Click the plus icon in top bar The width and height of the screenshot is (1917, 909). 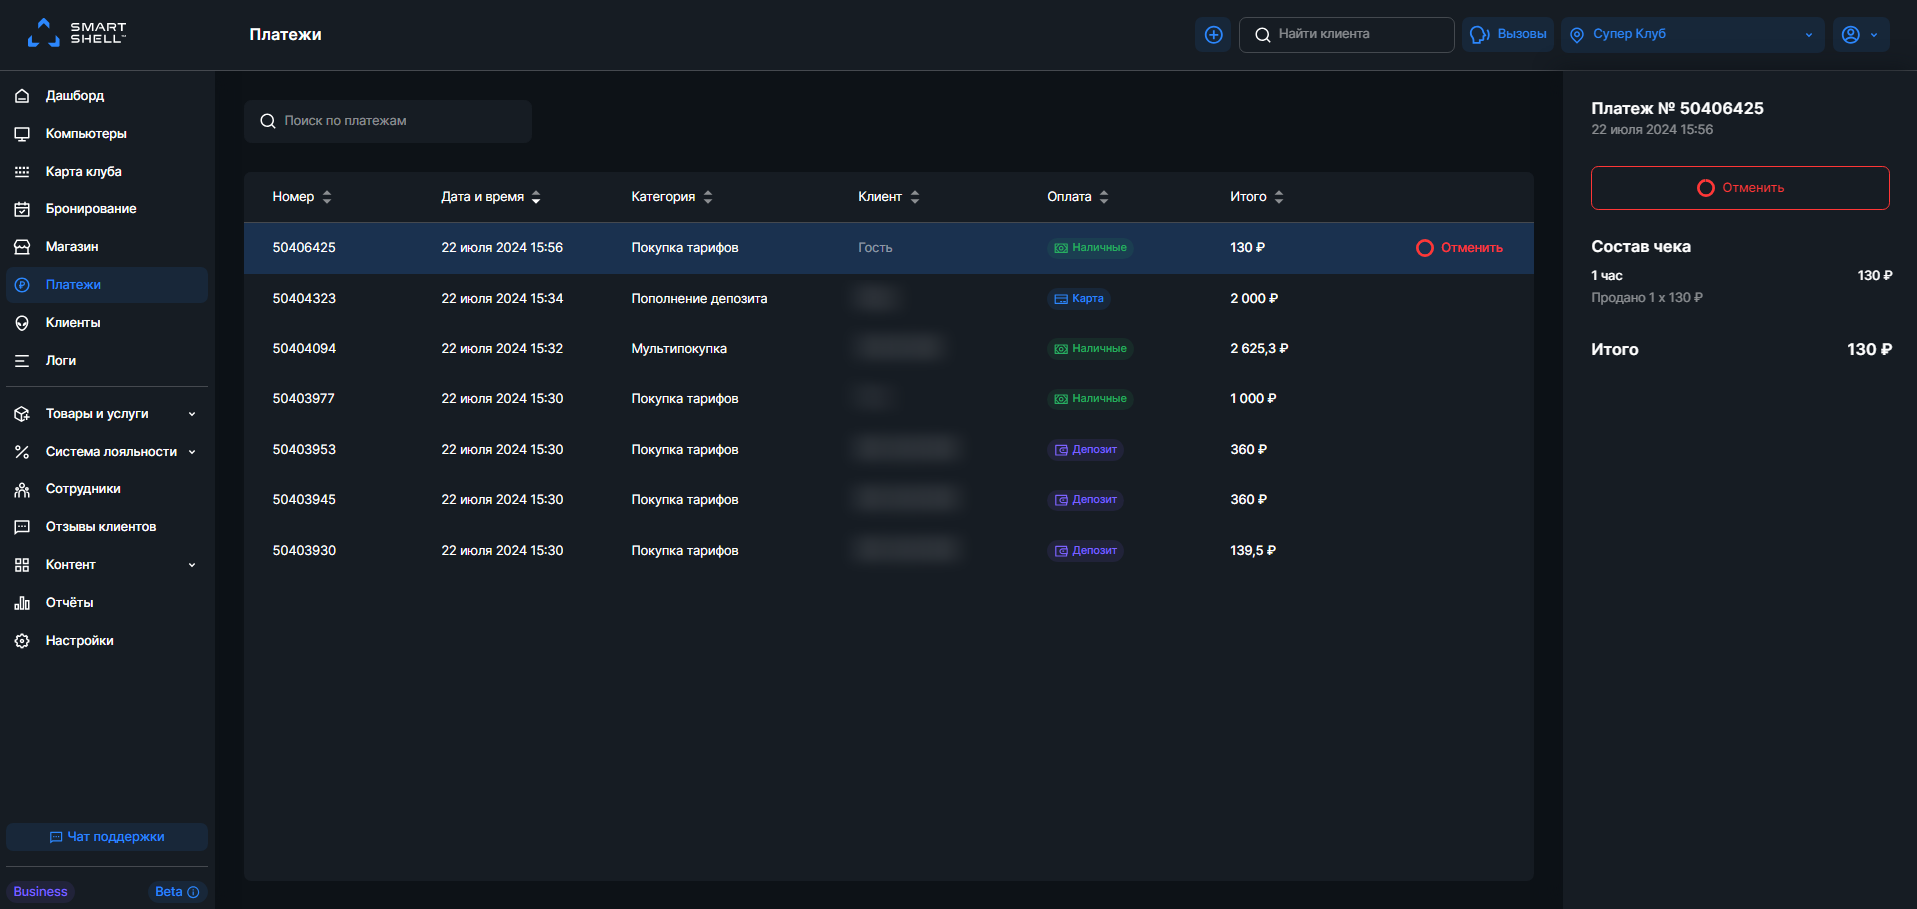click(1213, 35)
